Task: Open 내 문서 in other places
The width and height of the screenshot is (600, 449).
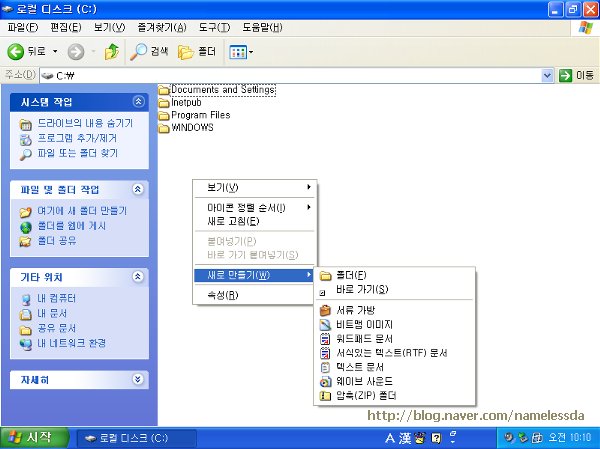Action: 52,313
